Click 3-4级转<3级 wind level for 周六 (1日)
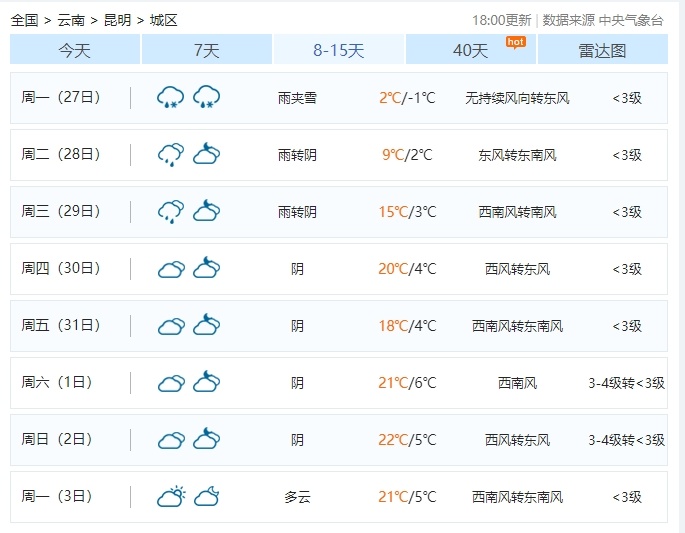Viewport: 685px width, 533px height. 626,383
